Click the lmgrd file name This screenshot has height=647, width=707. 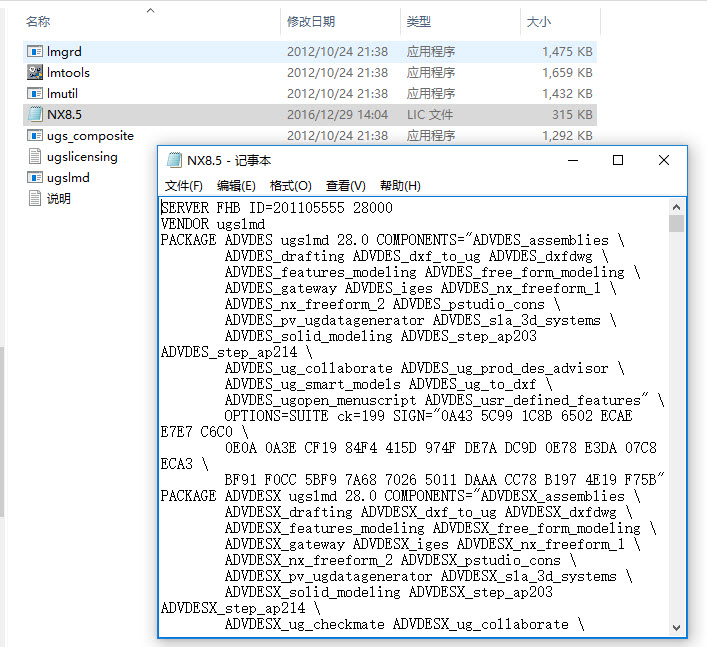(x=64, y=51)
